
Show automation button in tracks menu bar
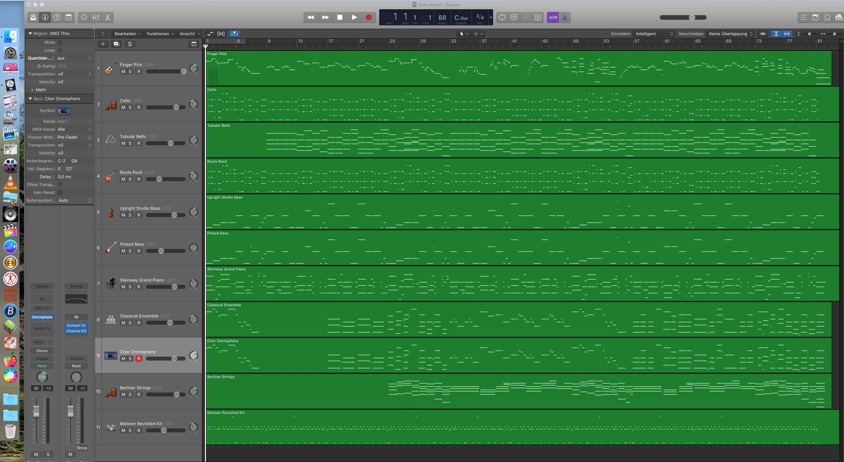coord(210,33)
